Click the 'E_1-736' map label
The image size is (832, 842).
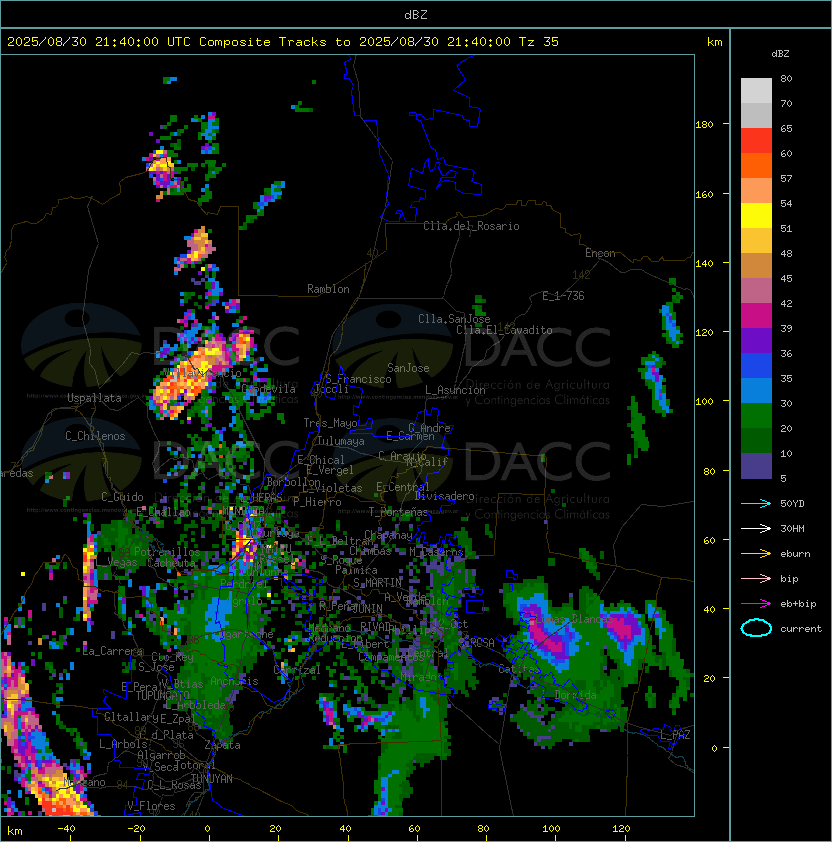click(563, 296)
